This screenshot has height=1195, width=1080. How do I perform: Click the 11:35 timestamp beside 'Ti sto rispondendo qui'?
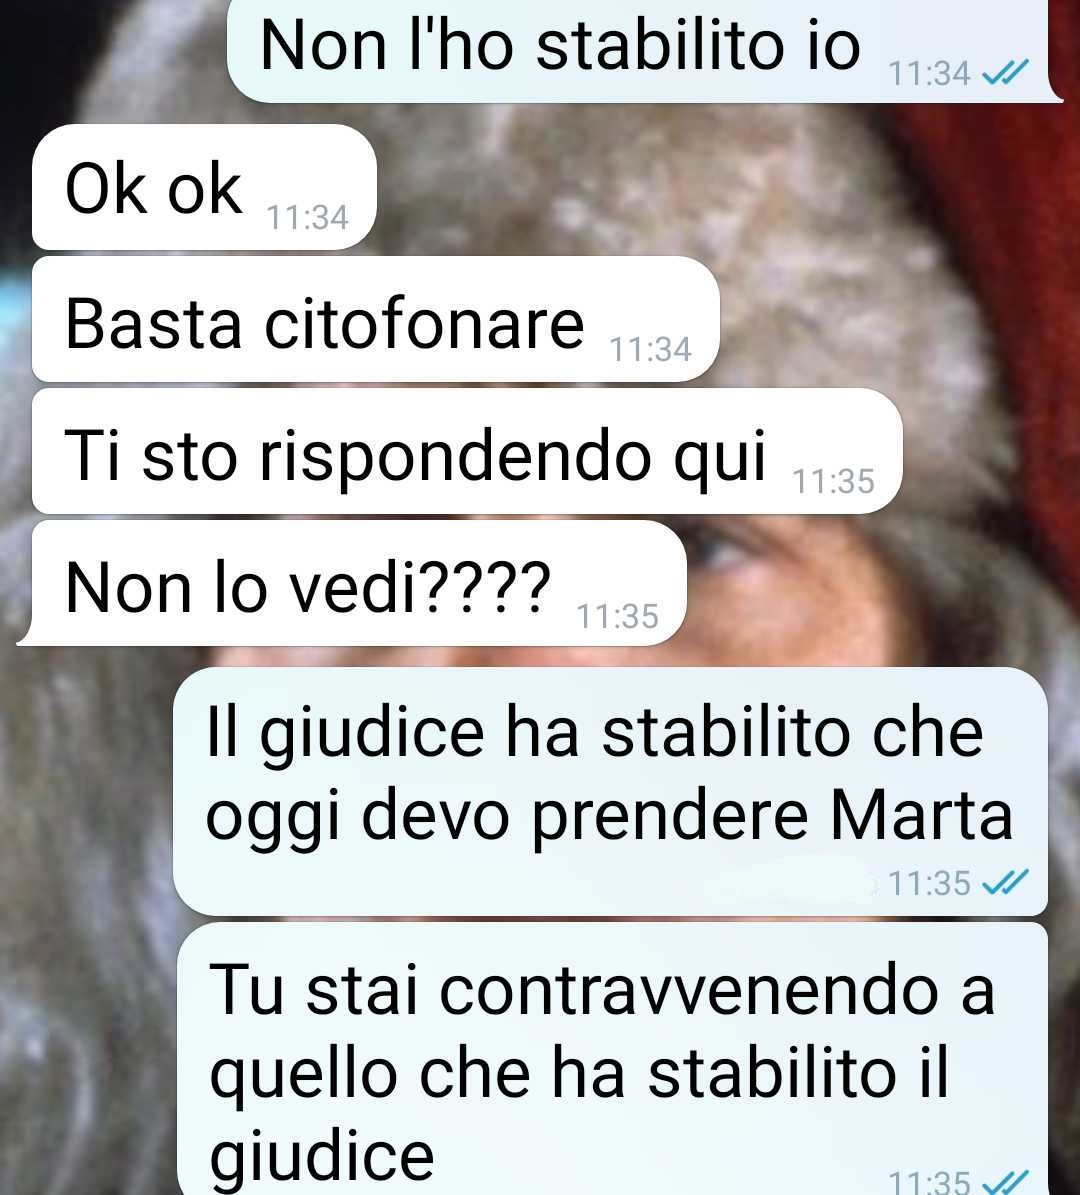coord(833,481)
